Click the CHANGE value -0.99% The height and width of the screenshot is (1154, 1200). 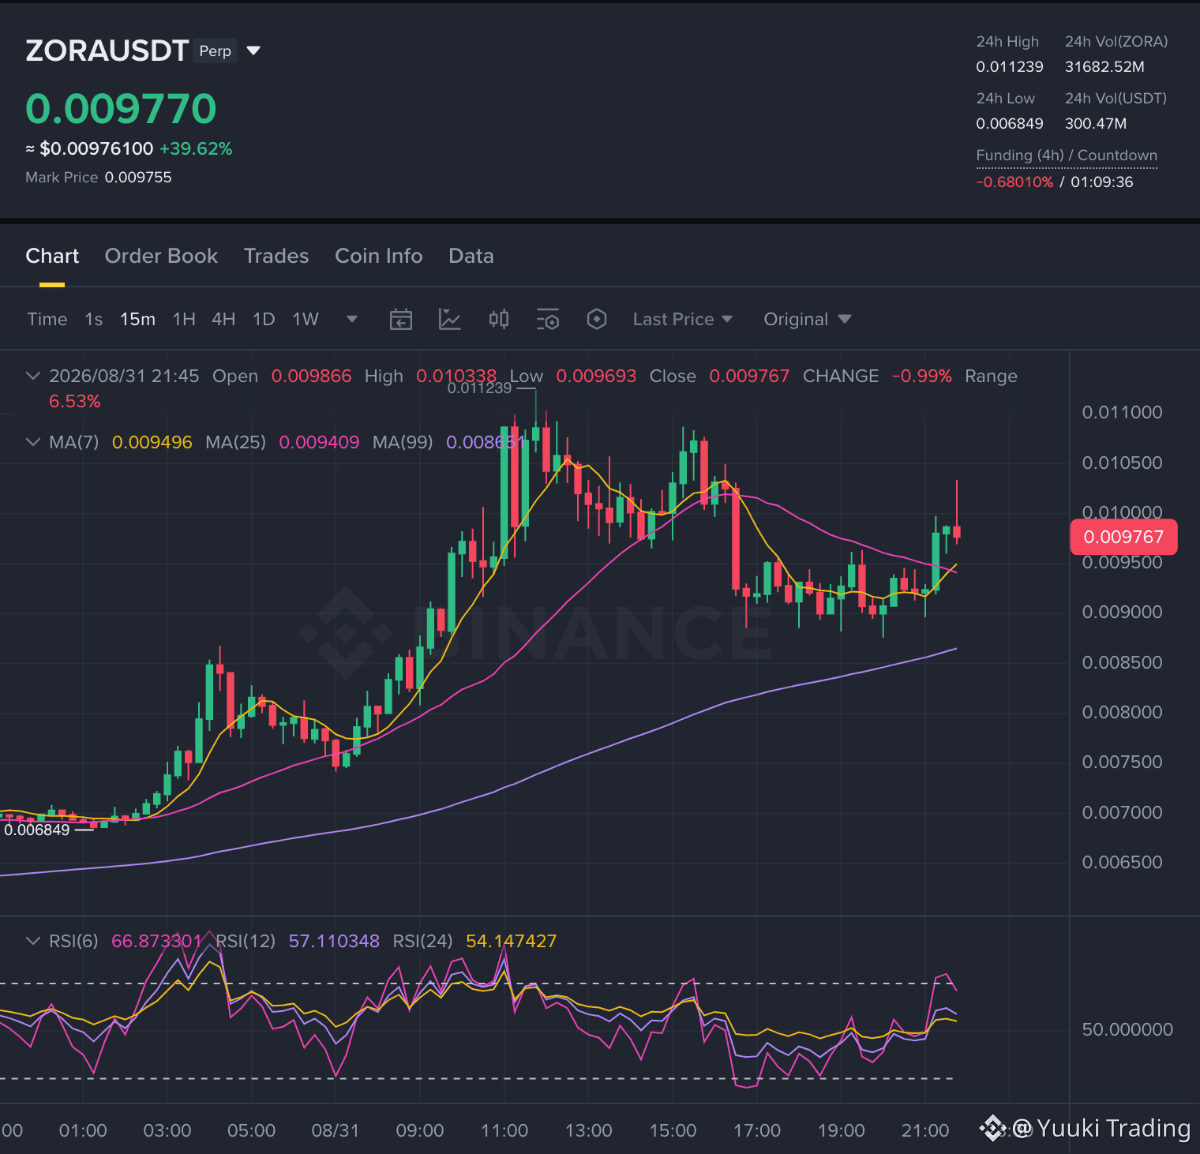922,376
